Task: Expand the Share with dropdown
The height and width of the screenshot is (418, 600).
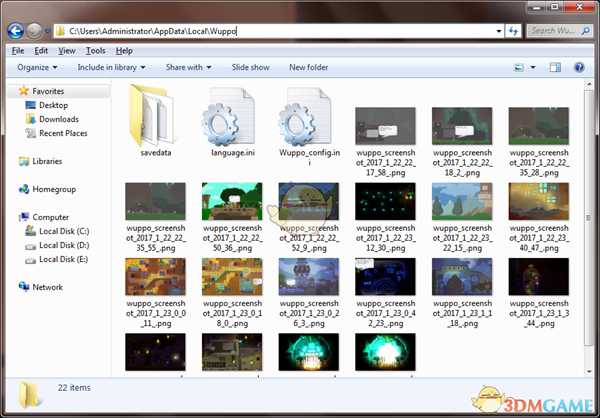Action: 188,67
